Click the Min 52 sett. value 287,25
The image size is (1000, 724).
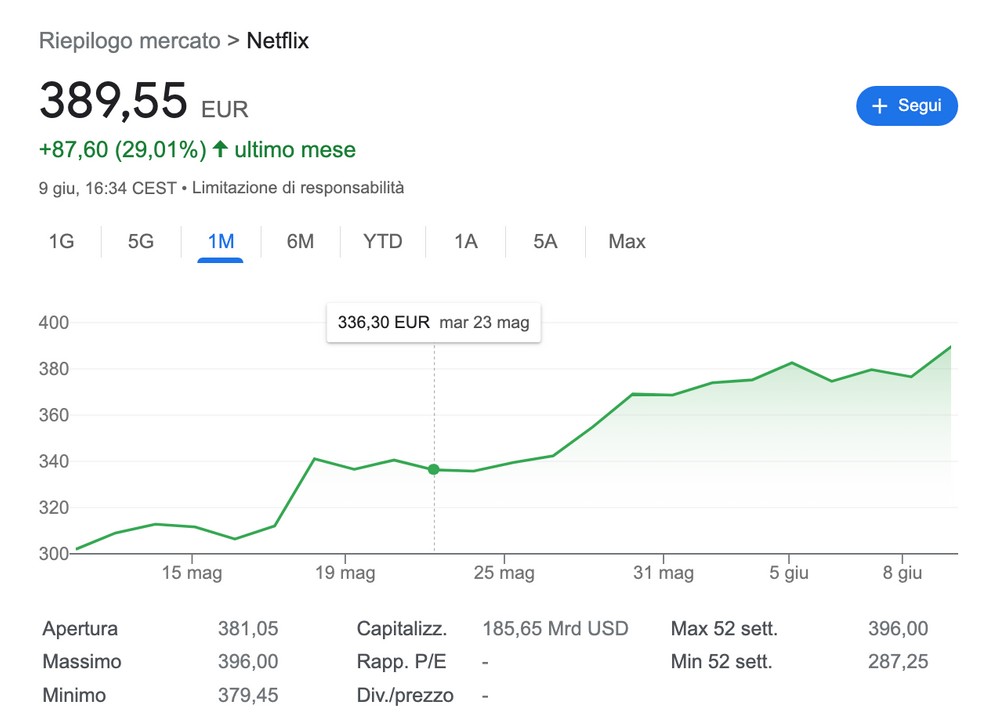coord(898,661)
